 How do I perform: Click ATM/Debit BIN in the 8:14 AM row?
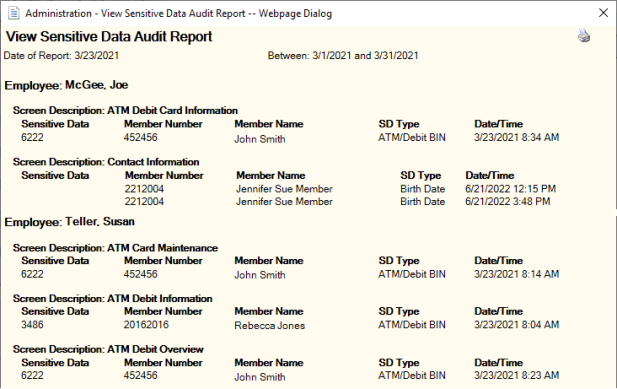click(412, 274)
